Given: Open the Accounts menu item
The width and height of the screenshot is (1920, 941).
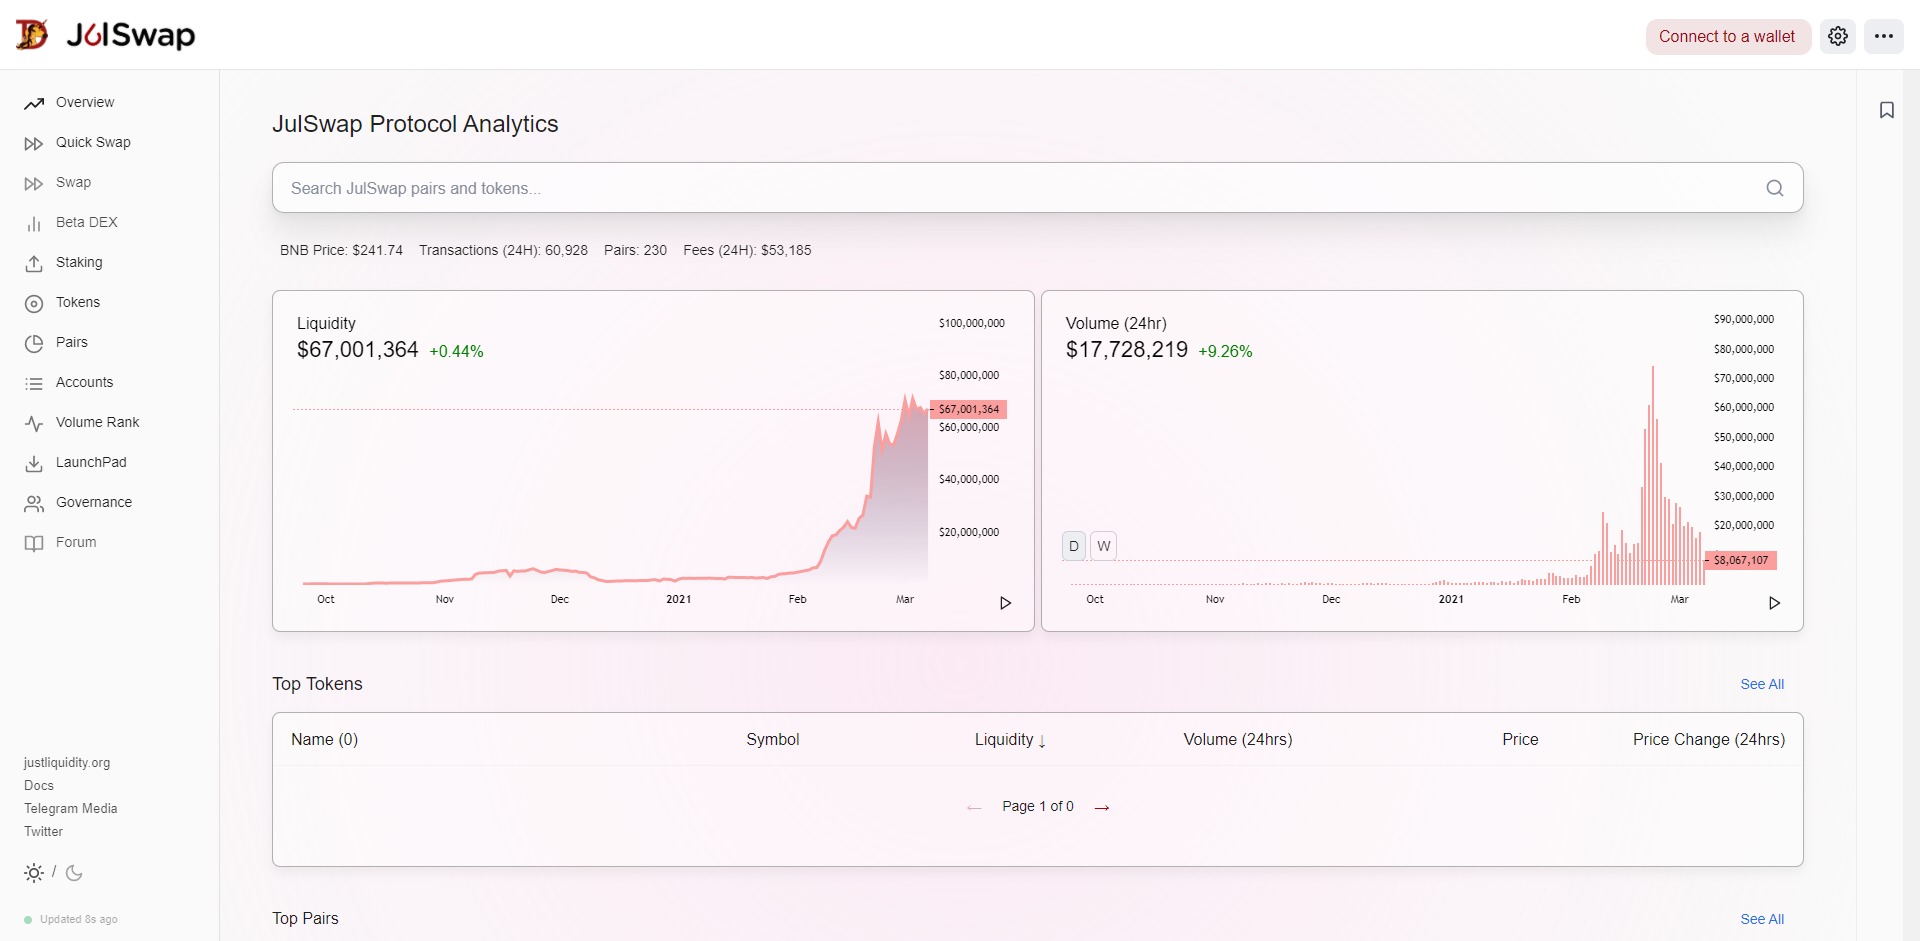Looking at the screenshot, I should 84,382.
